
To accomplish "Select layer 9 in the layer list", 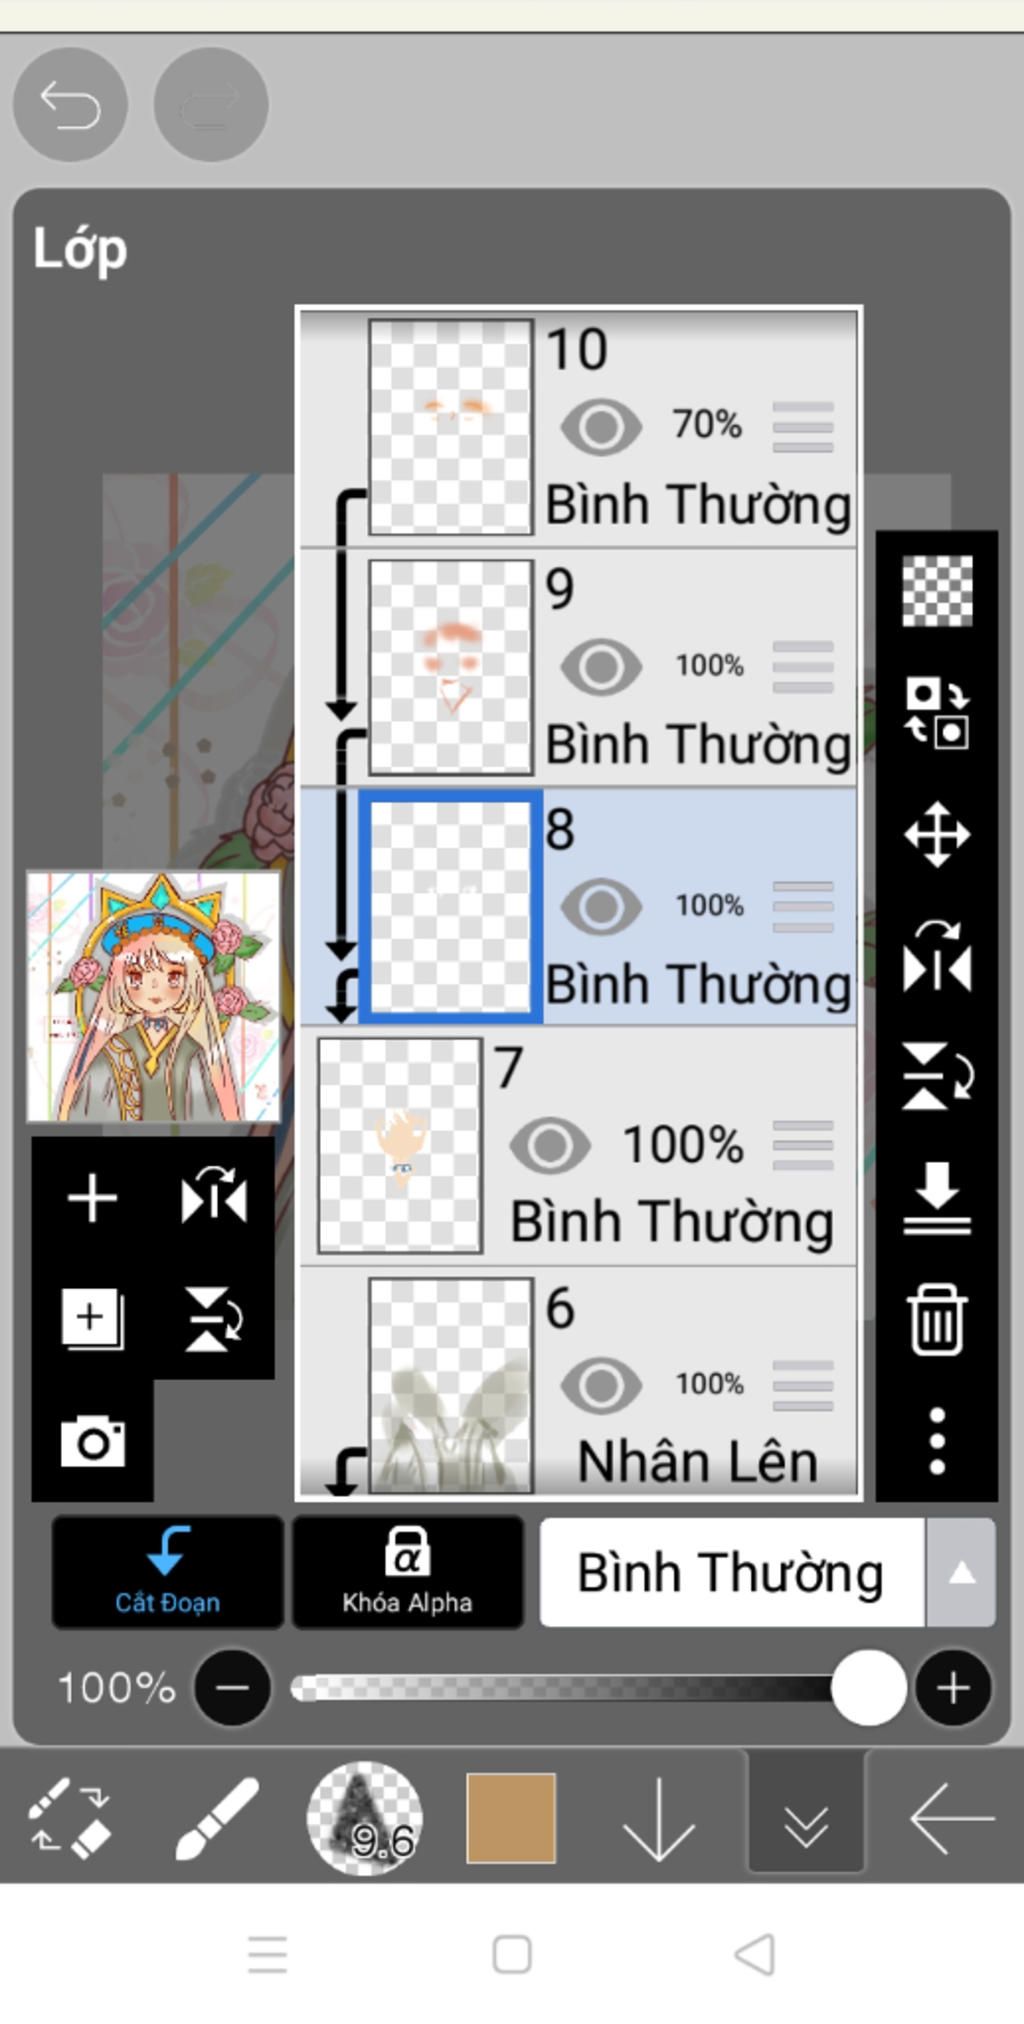I will (579, 667).
